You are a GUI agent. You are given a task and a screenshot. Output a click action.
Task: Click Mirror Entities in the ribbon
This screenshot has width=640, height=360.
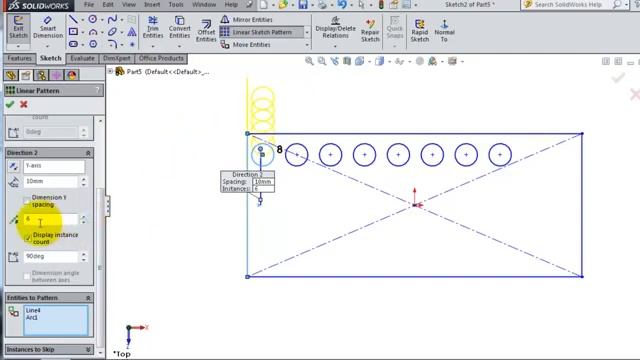coord(247,19)
